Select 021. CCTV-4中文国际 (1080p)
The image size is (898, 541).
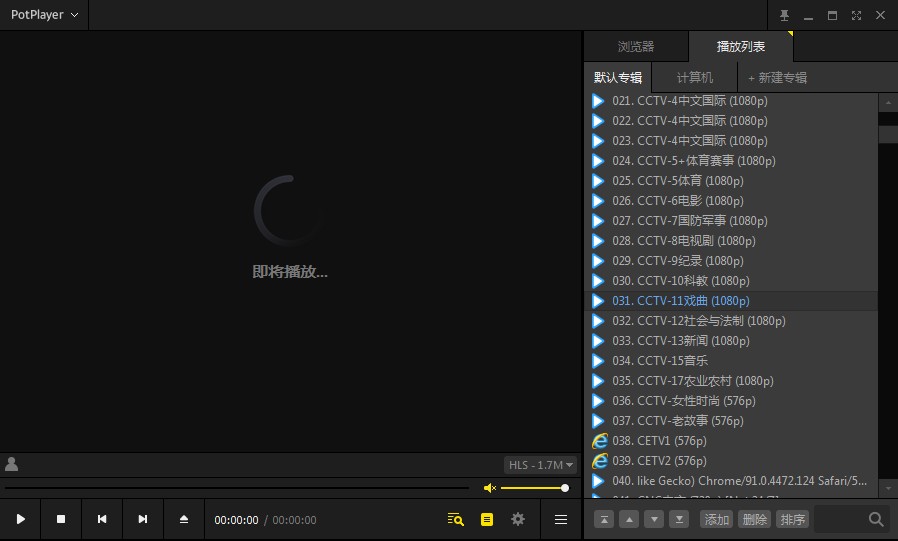click(x=731, y=101)
